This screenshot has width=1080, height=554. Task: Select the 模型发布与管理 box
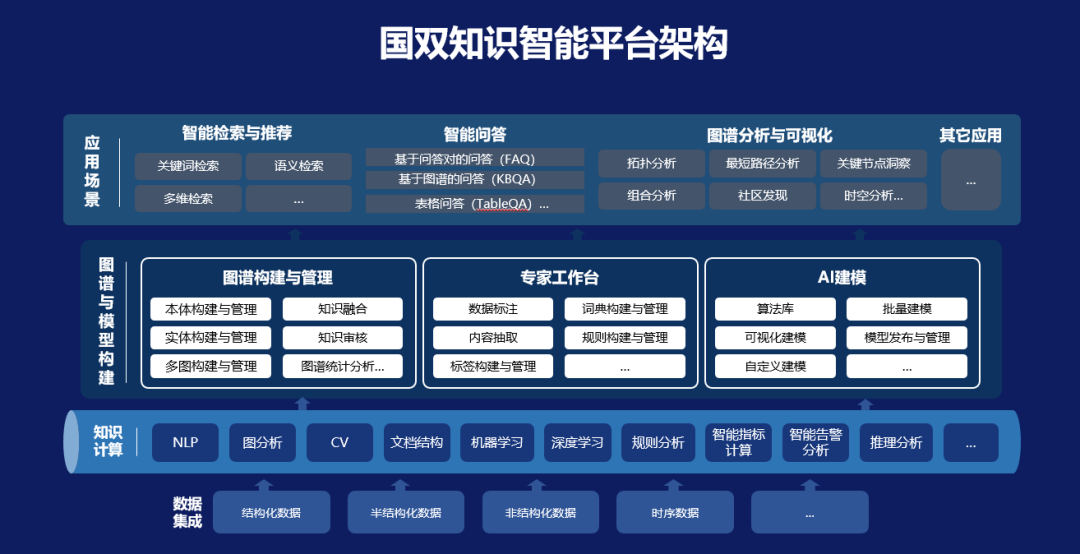point(907,338)
